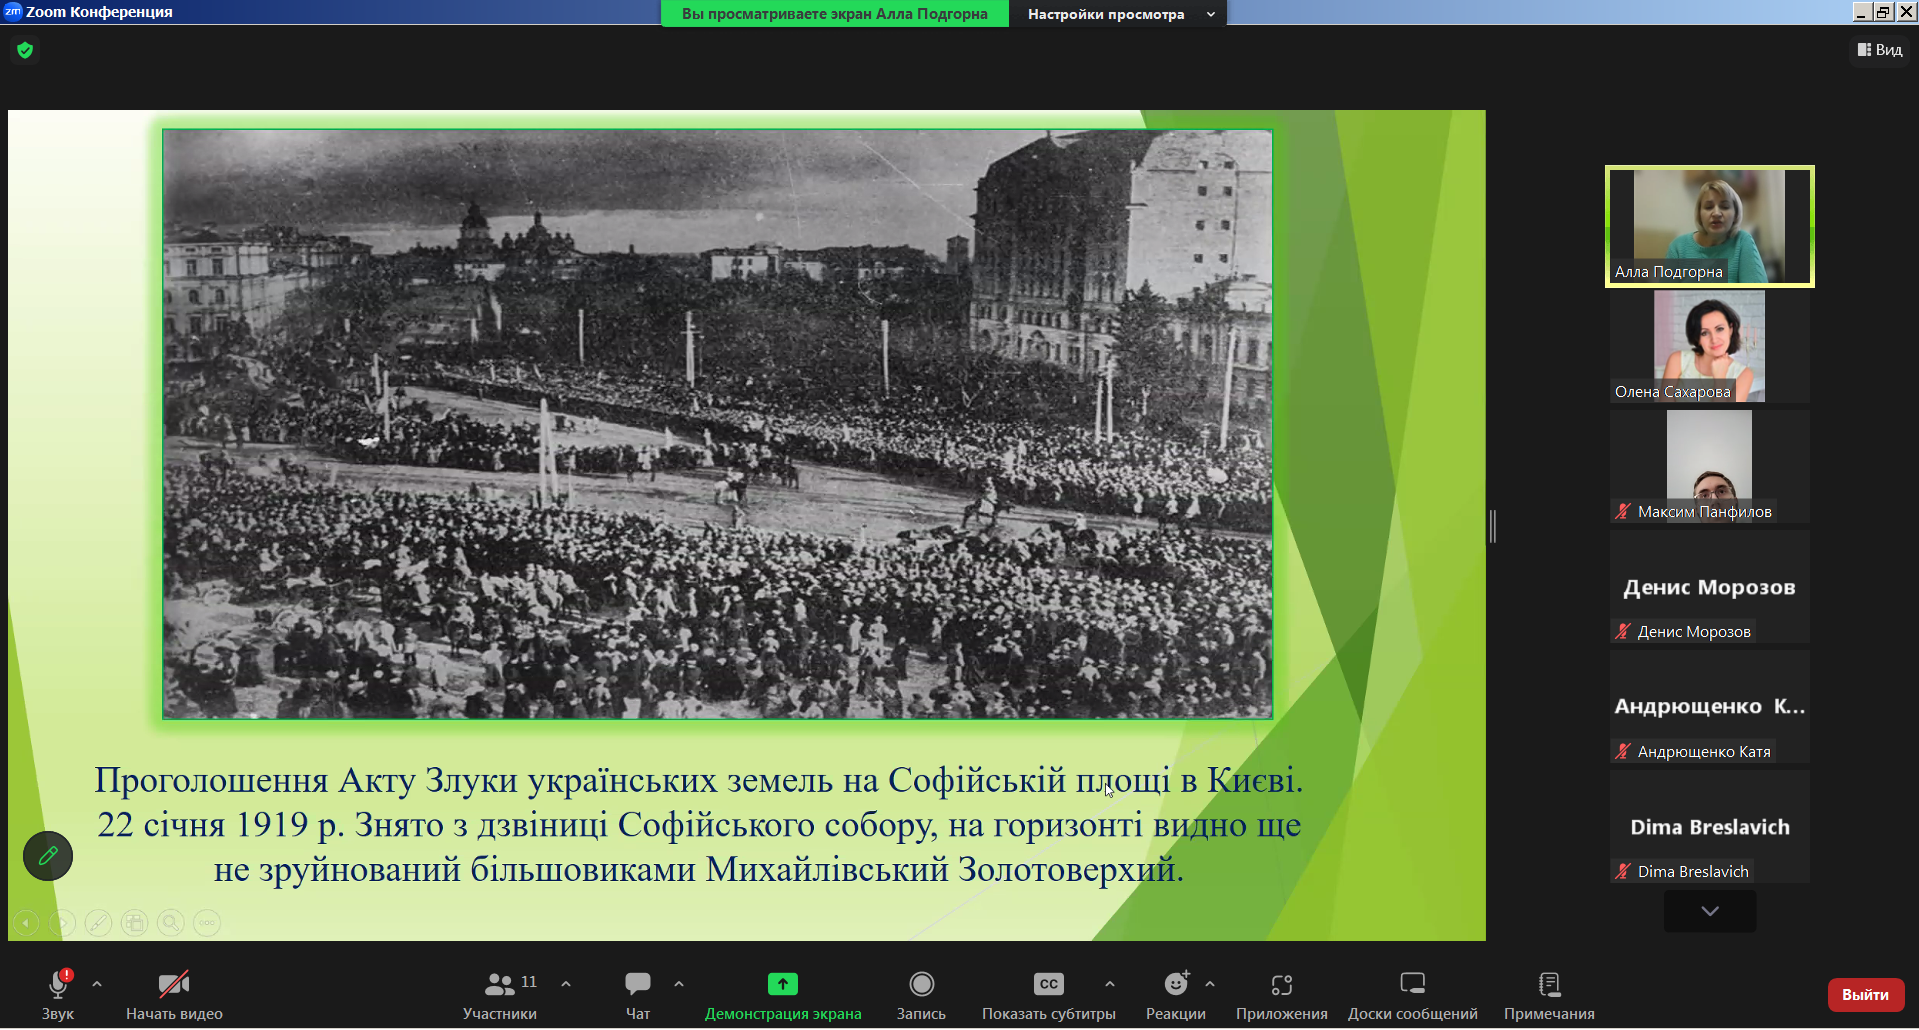Open the Приложения apps panel
This screenshot has width=1919, height=1030.
point(1281,996)
